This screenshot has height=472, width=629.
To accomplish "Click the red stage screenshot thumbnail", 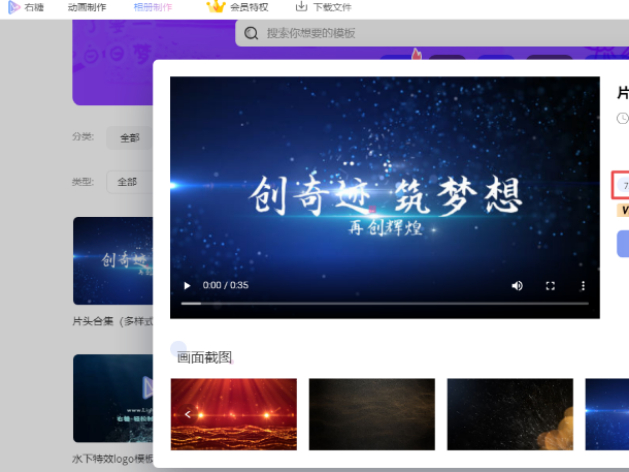I will tap(234, 414).
